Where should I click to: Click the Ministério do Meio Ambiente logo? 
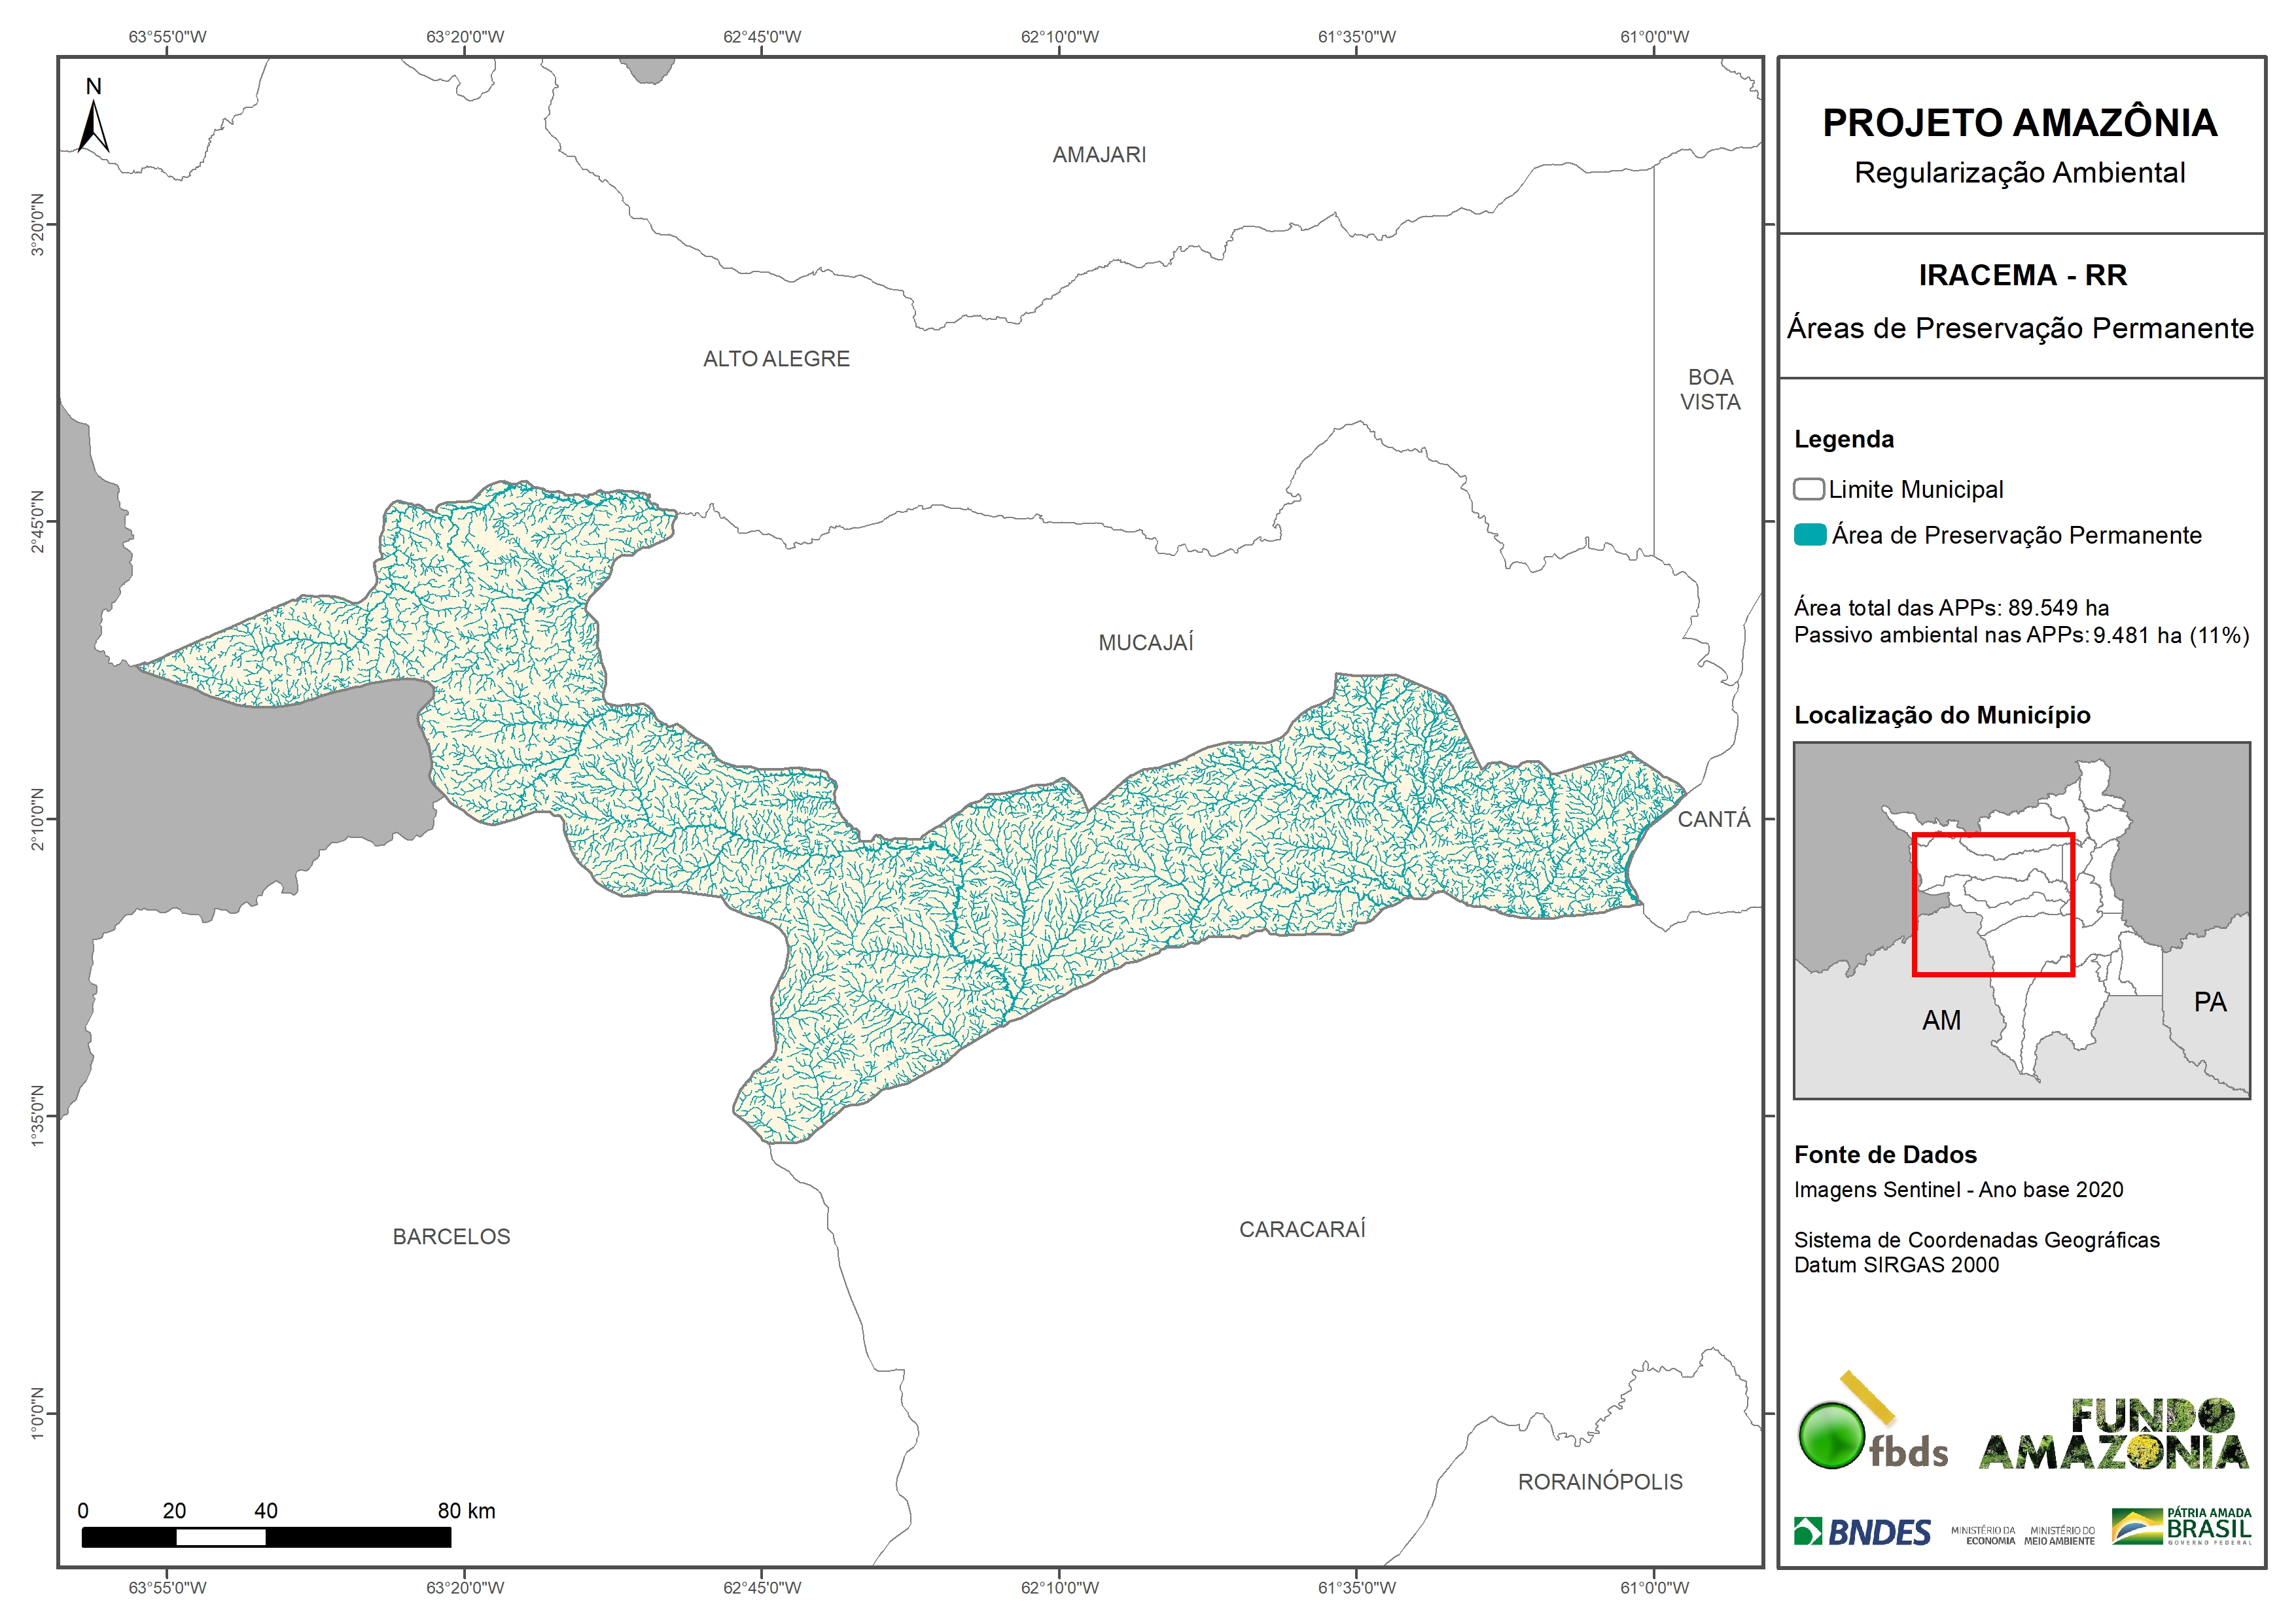[2059, 1535]
